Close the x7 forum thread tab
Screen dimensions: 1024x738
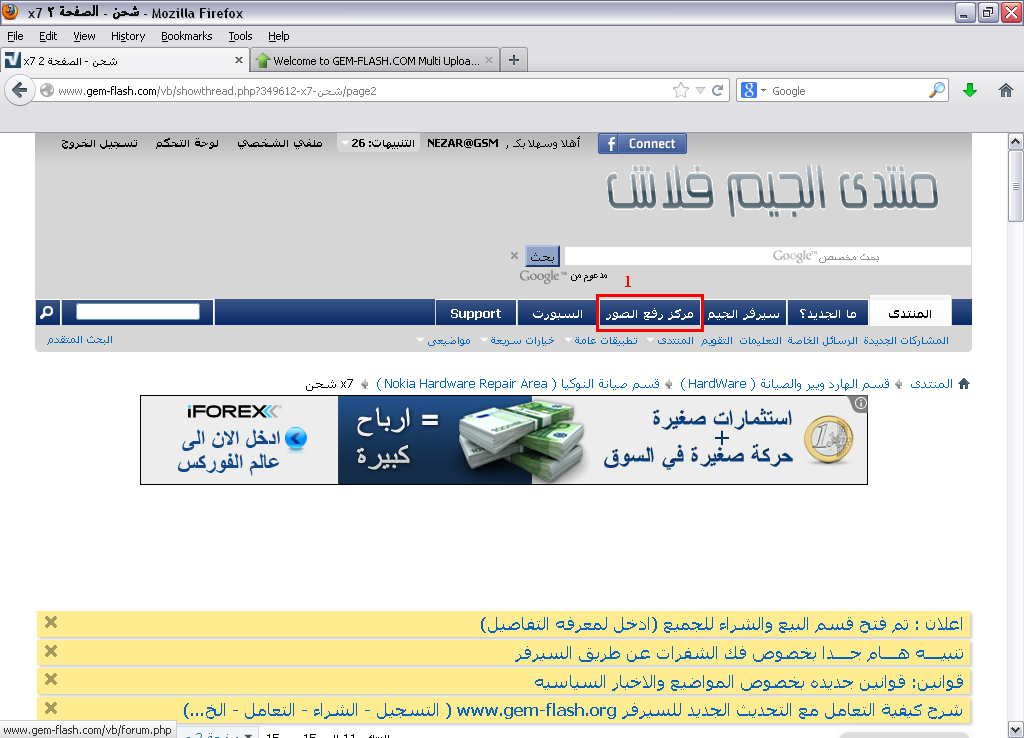[x=238, y=60]
